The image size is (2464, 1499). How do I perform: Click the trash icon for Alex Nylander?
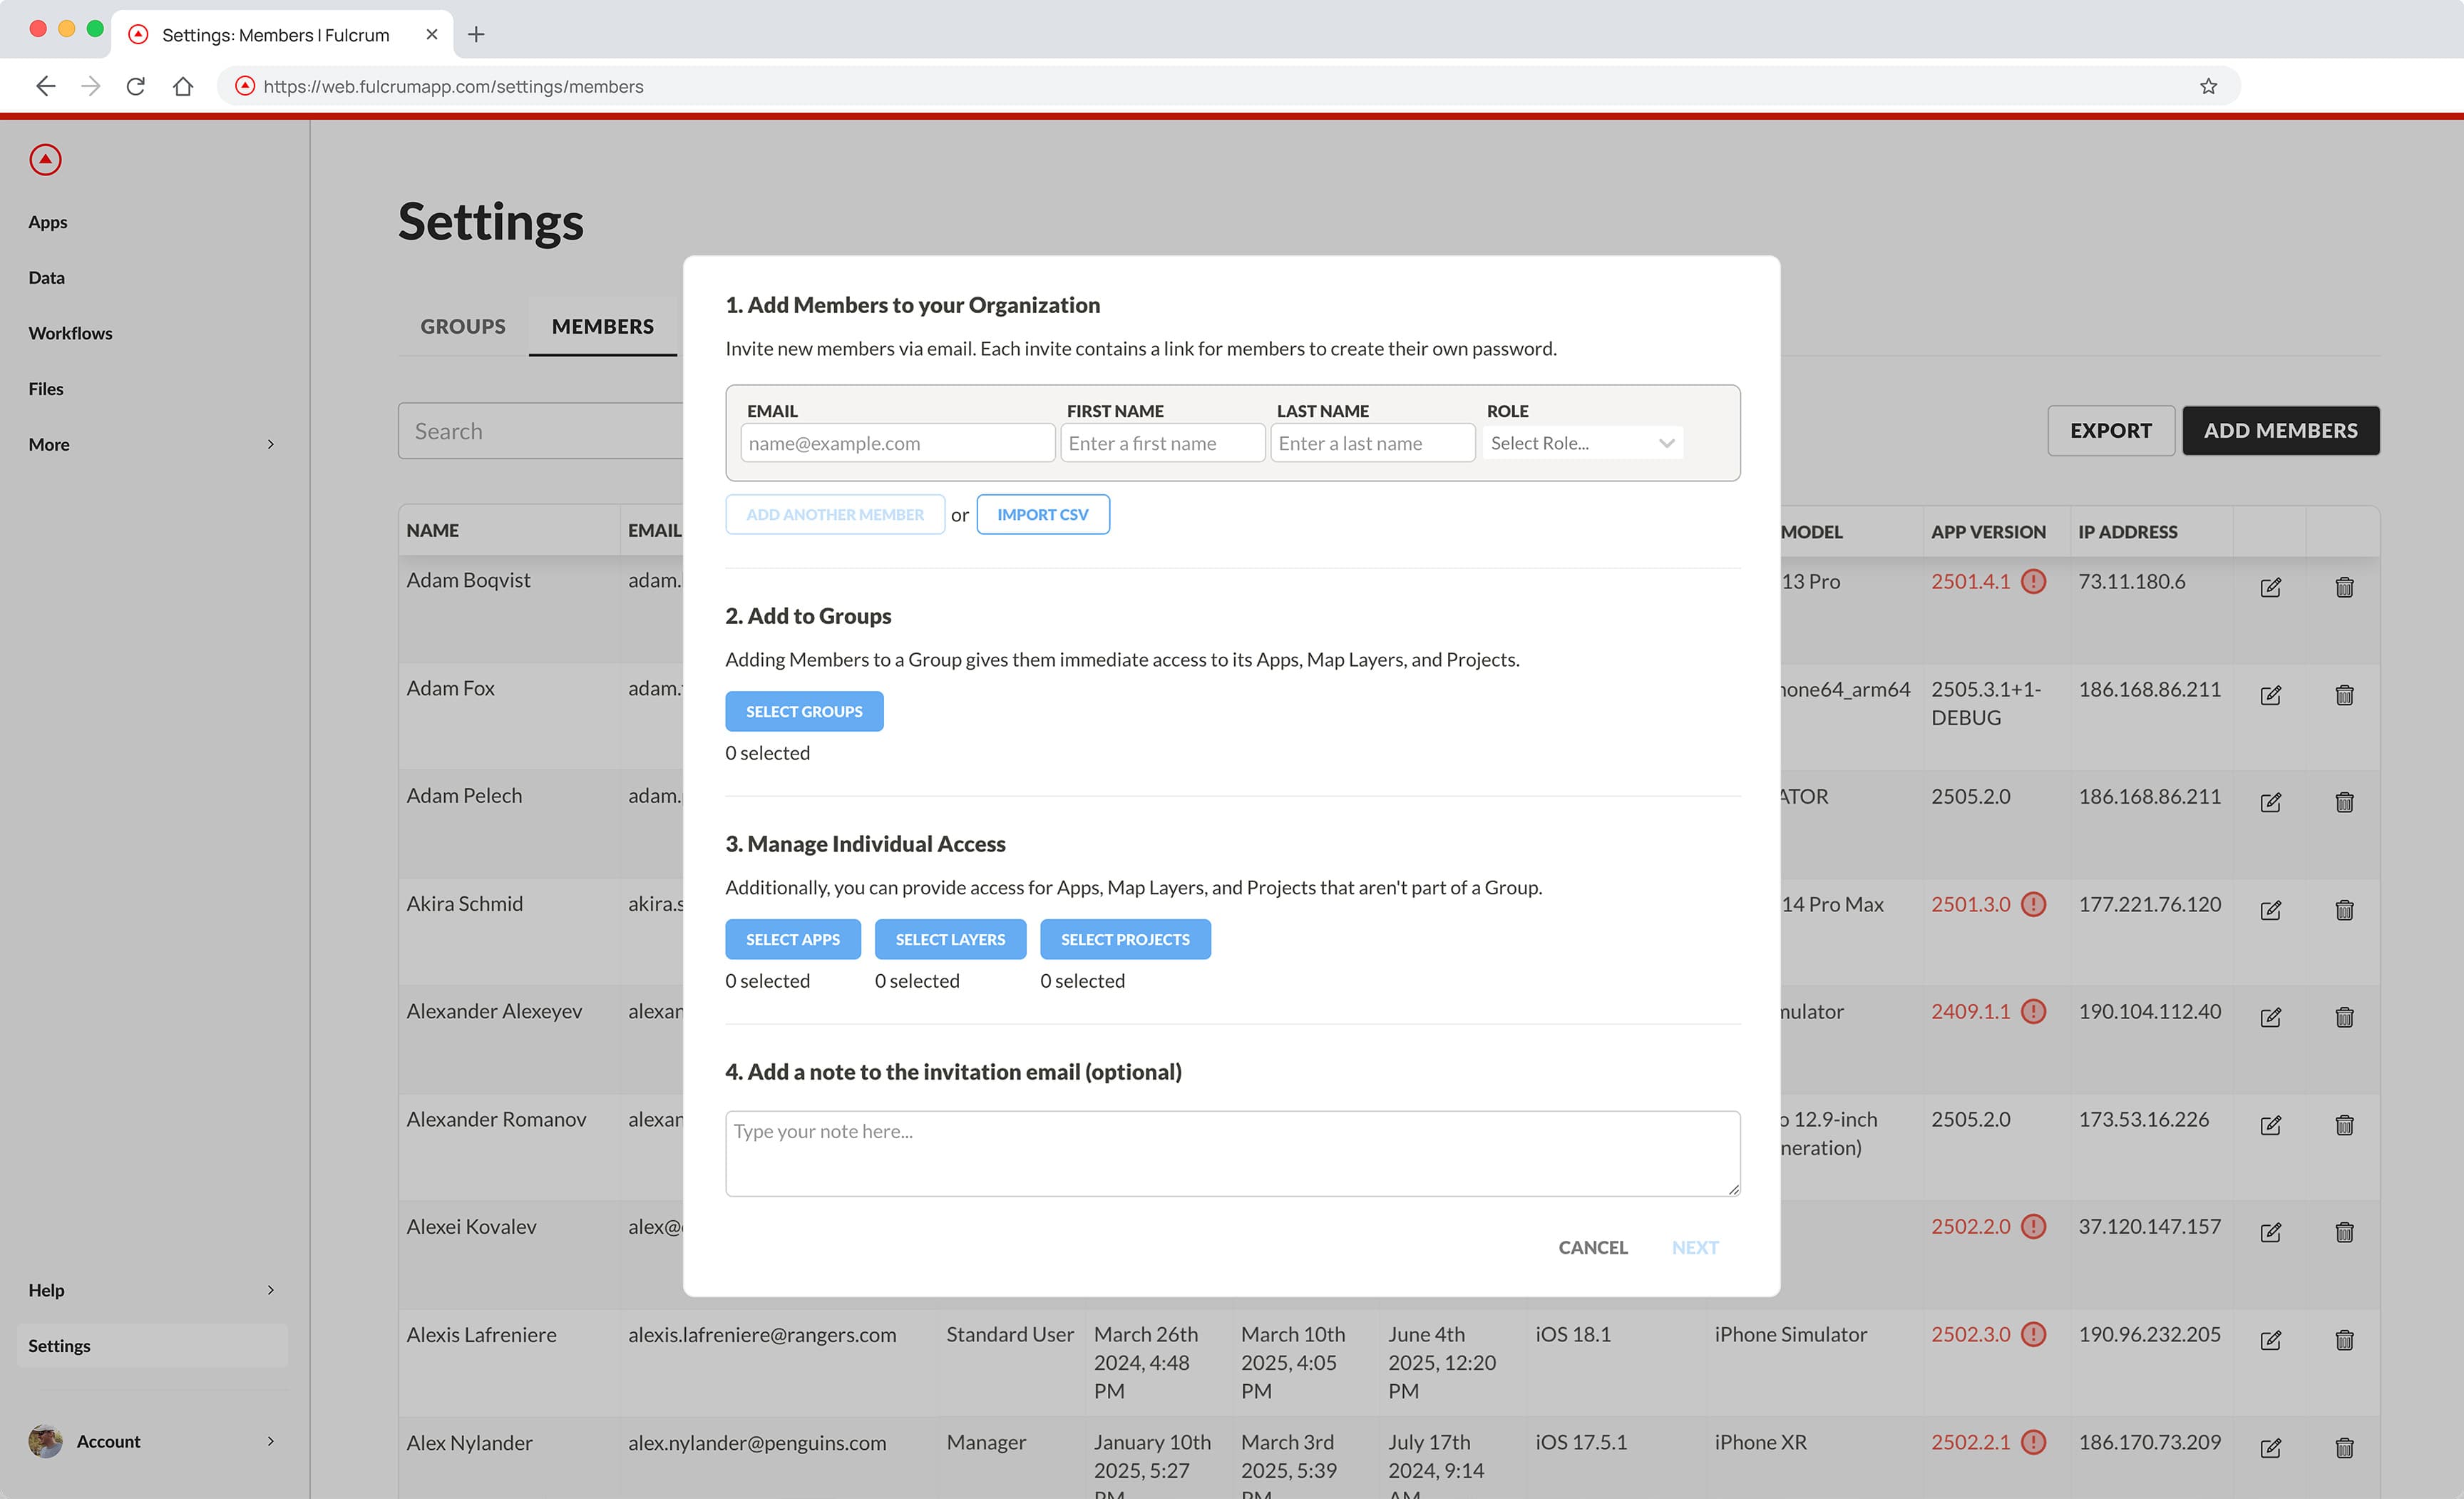(x=2344, y=1447)
